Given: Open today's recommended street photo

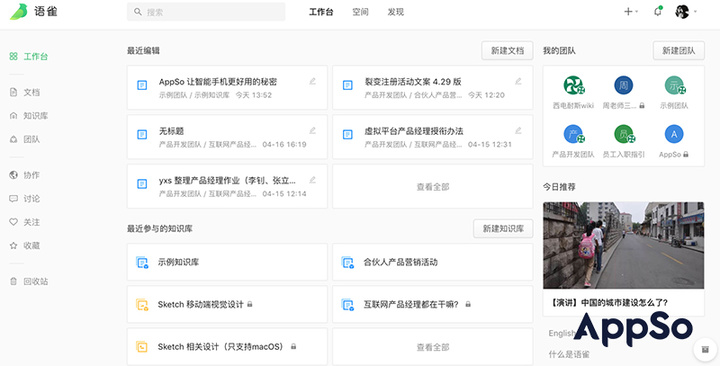Looking at the screenshot, I should (x=623, y=245).
